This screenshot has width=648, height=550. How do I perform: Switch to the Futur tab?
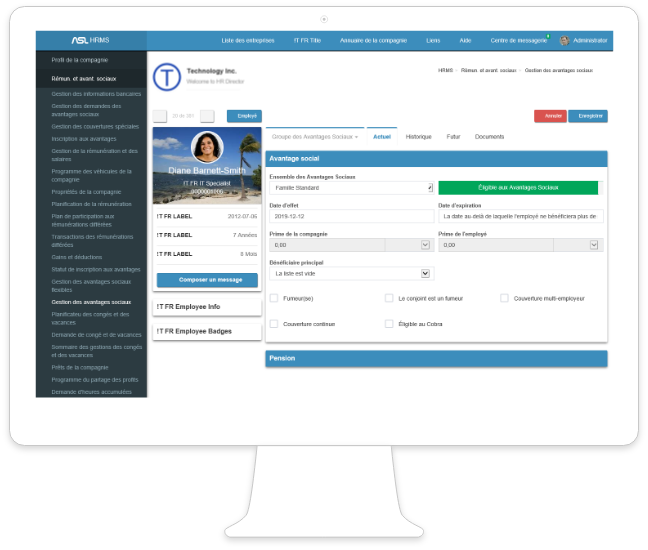click(453, 137)
